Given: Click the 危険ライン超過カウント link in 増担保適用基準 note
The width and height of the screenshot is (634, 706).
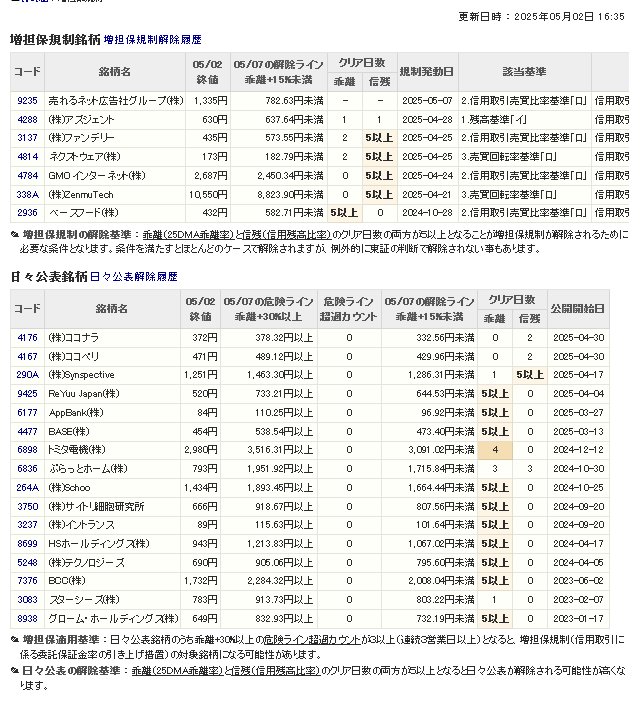Looking at the screenshot, I should click(312, 639).
